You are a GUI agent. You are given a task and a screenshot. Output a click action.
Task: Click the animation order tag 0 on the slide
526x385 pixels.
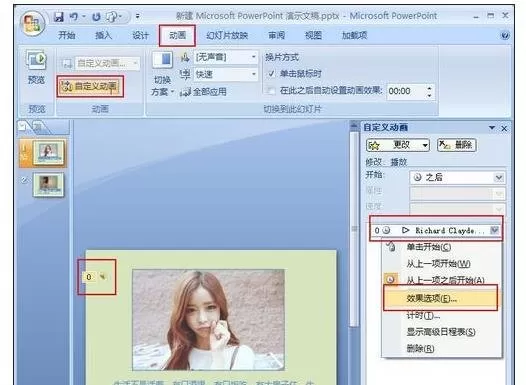tap(89, 277)
